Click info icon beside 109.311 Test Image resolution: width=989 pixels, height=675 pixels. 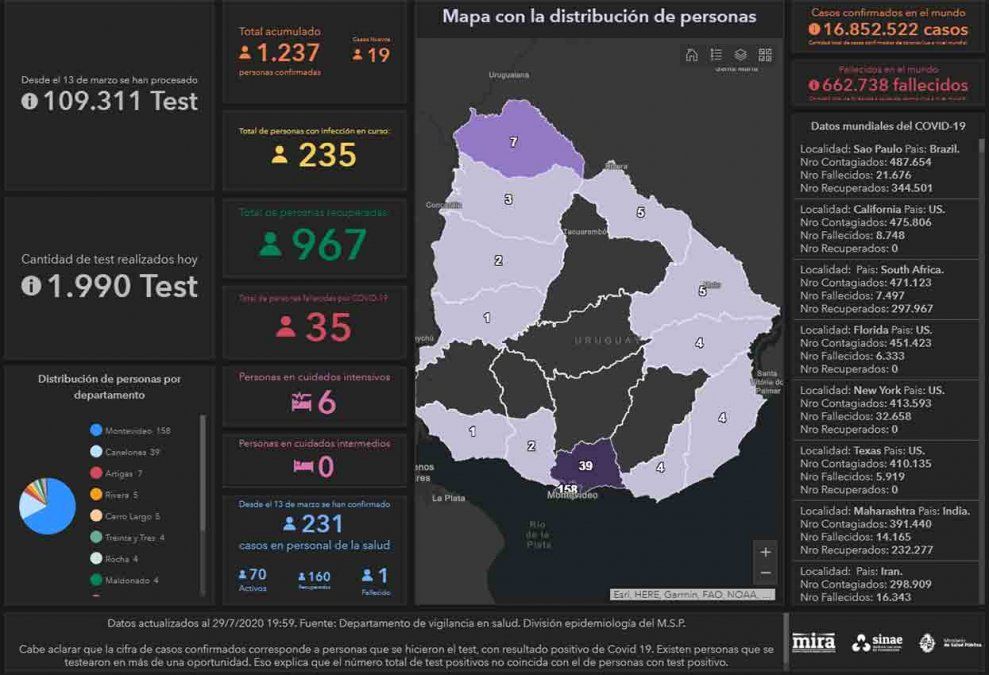click(x=30, y=101)
